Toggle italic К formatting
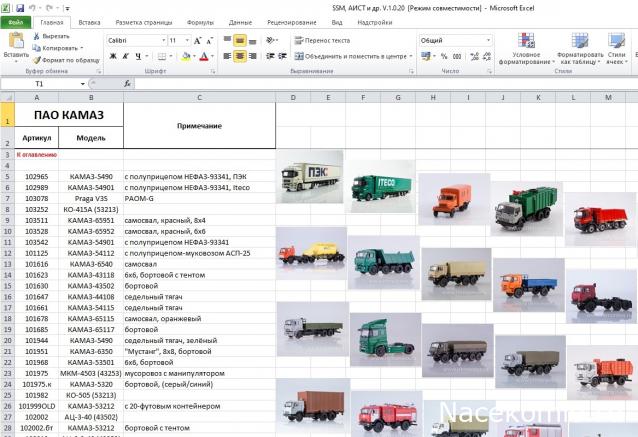638x437 pixels. coord(126,56)
